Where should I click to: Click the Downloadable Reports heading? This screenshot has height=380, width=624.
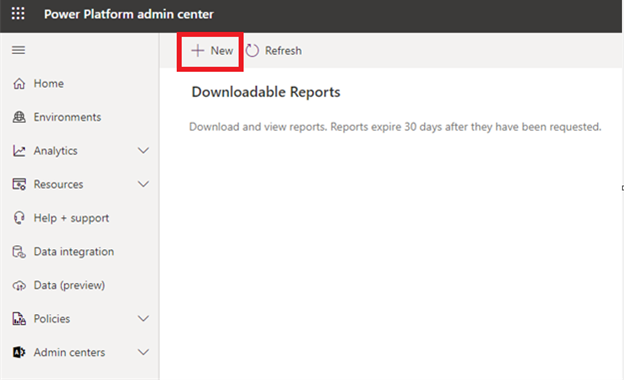pos(266,92)
